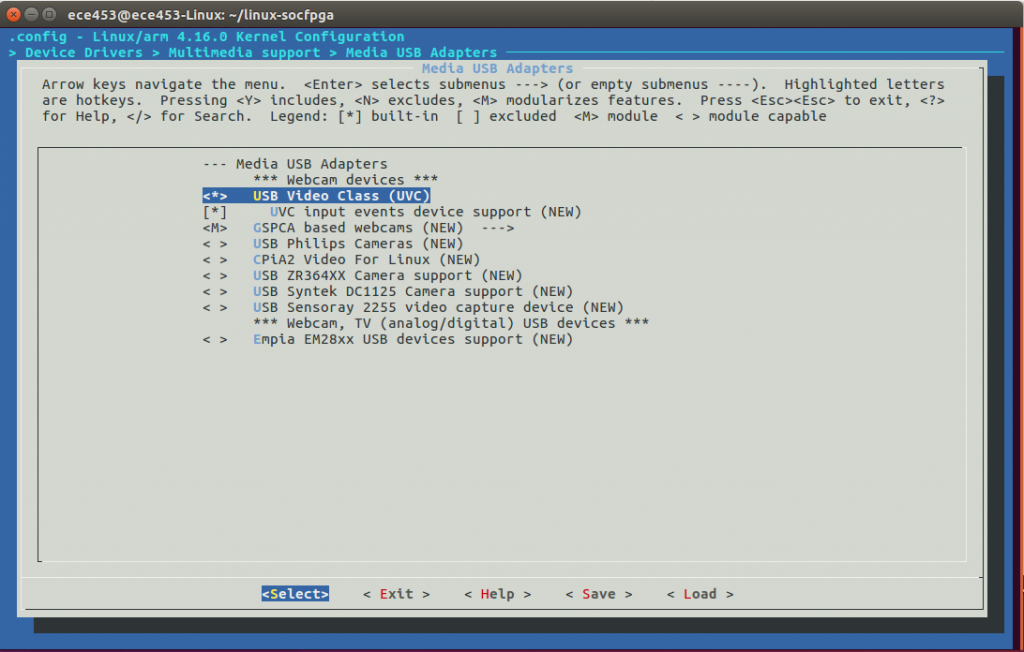The width and height of the screenshot is (1024, 652).
Task: Toggle UVC input events device support checkbox
Action: click(x=215, y=212)
